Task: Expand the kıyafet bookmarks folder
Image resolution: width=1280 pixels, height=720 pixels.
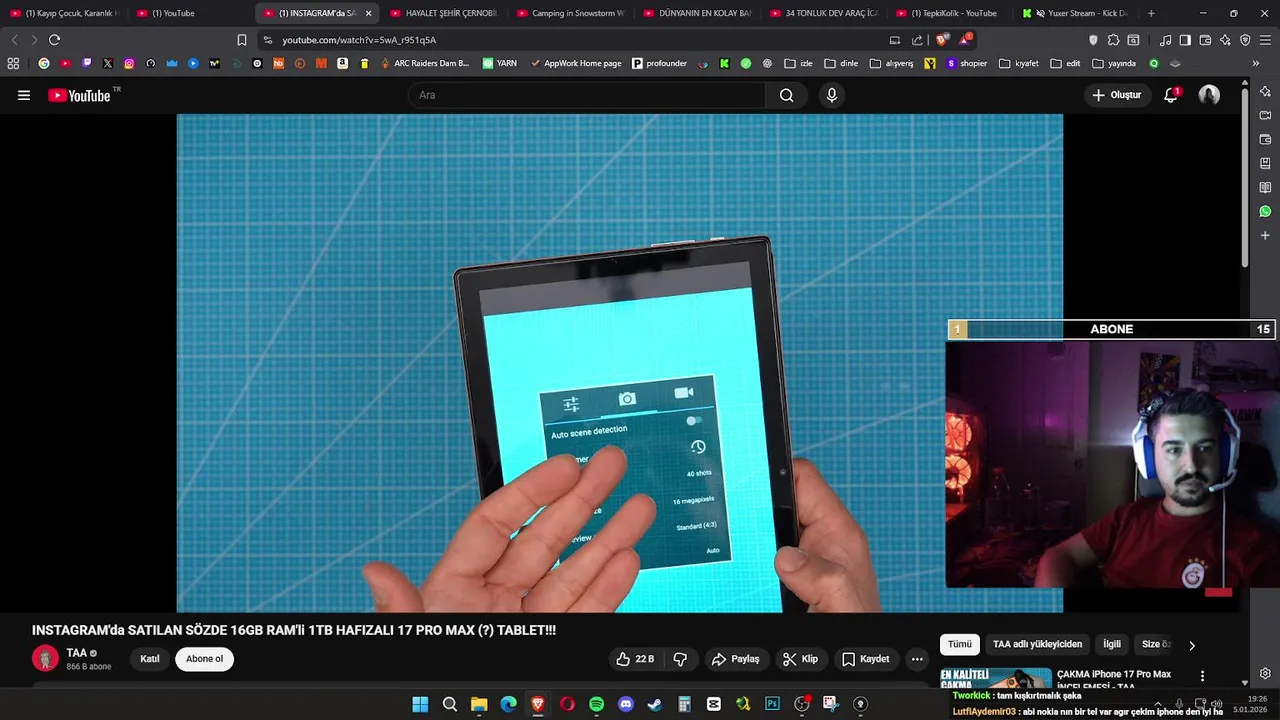Action: coord(1019,63)
